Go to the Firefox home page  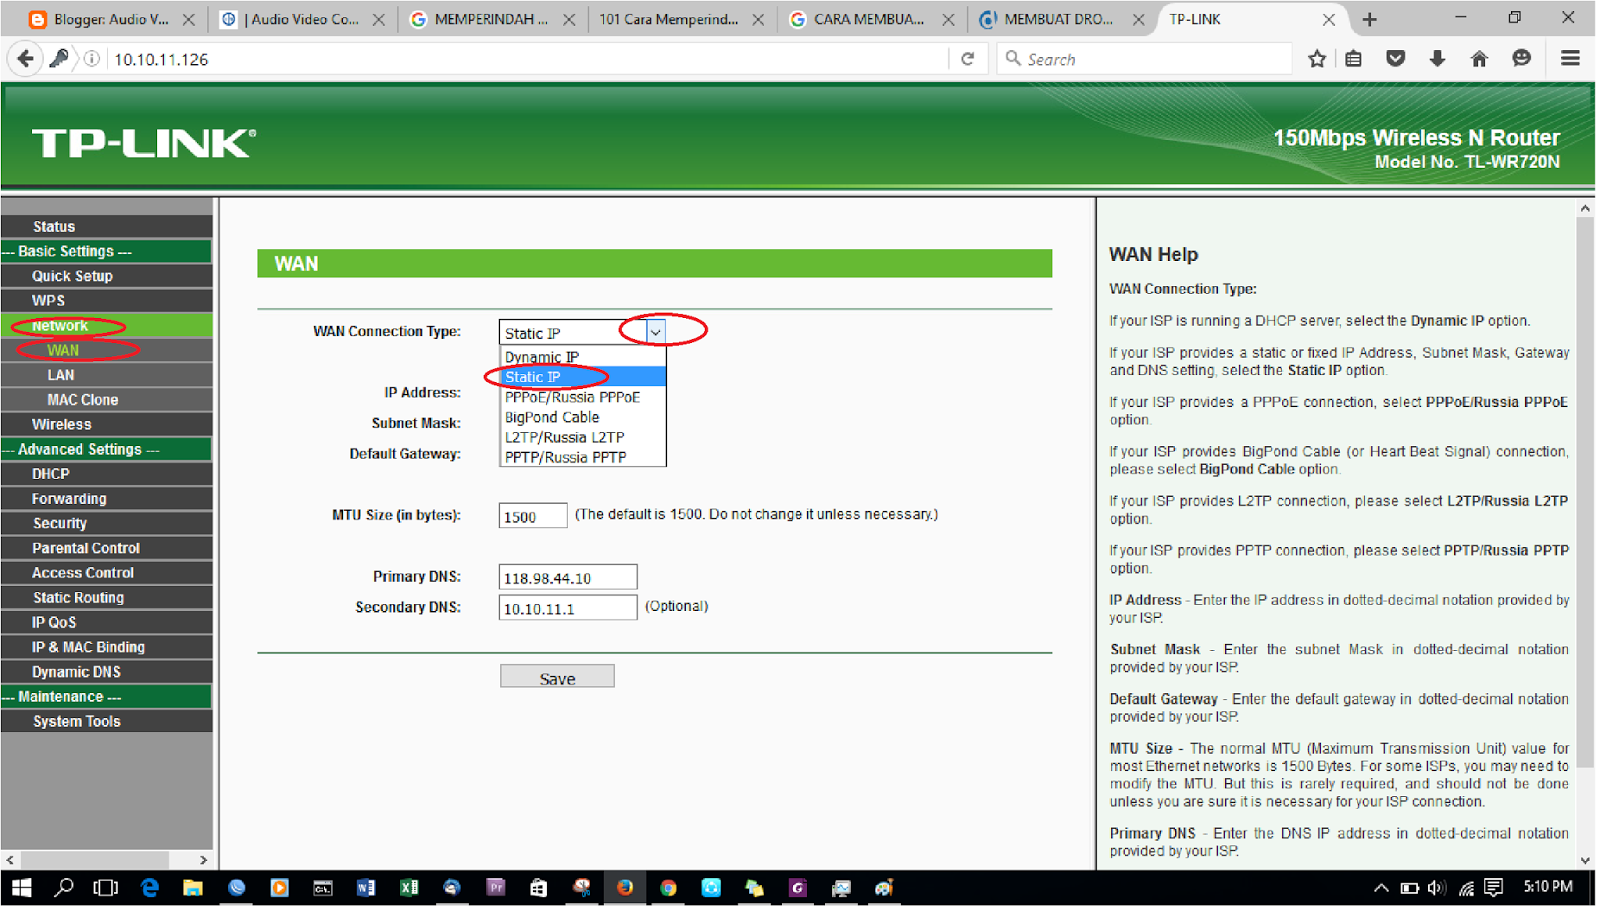pyautogui.click(x=1479, y=59)
